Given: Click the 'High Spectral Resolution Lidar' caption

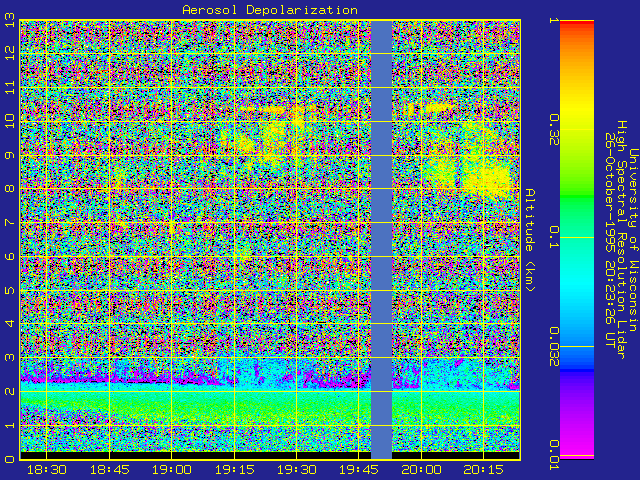Looking at the screenshot, I should (x=621, y=240).
